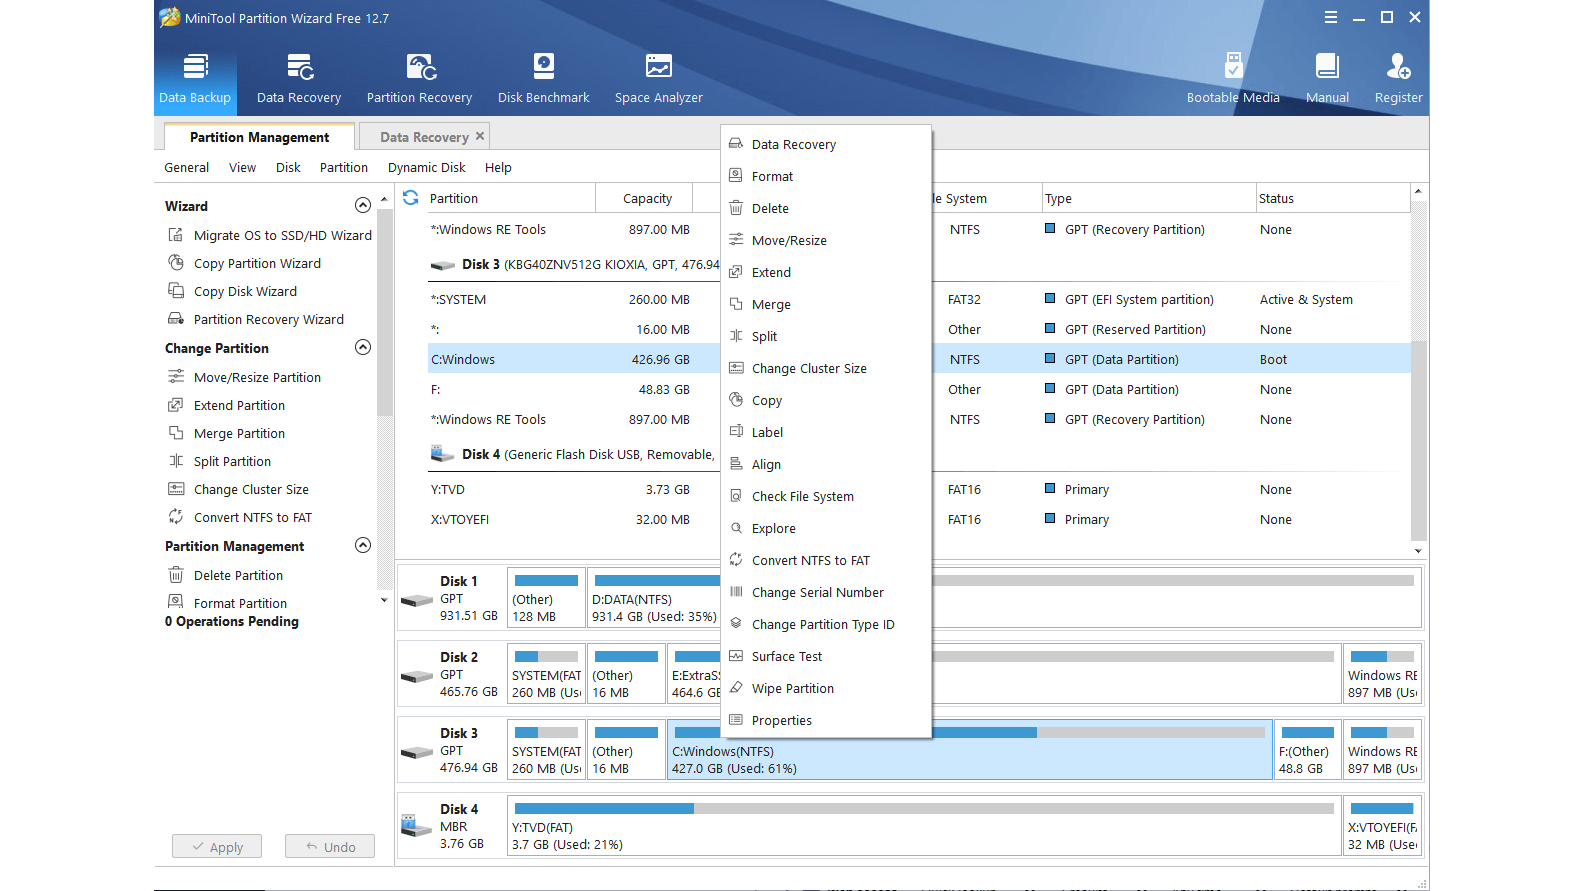Collapse the Partition Management sidebar section
The width and height of the screenshot is (1584, 891).
coord(363,545)
